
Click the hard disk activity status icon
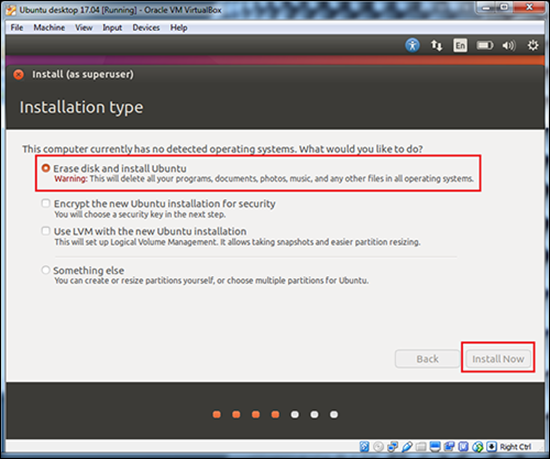click(364, 447)
